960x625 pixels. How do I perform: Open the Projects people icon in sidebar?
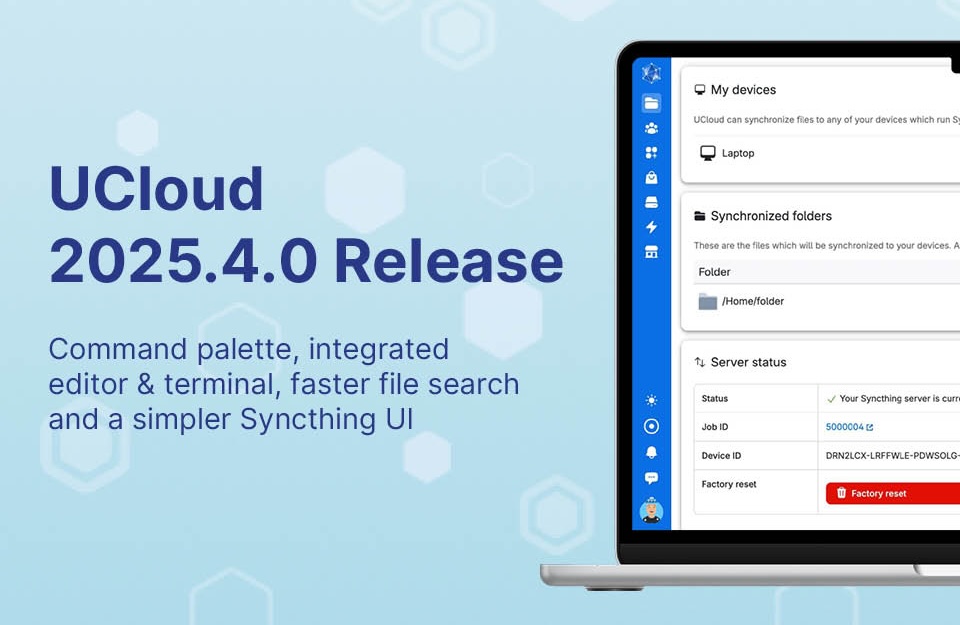click(x=651, y=128)
